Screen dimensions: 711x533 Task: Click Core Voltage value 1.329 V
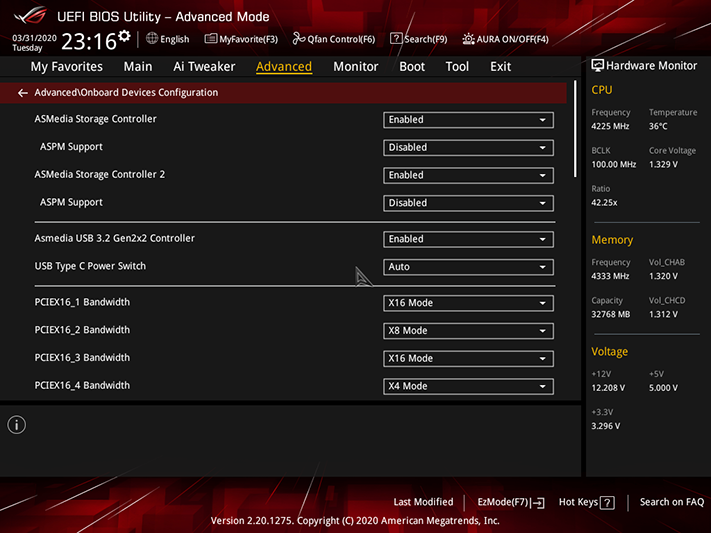coord(663,164)
